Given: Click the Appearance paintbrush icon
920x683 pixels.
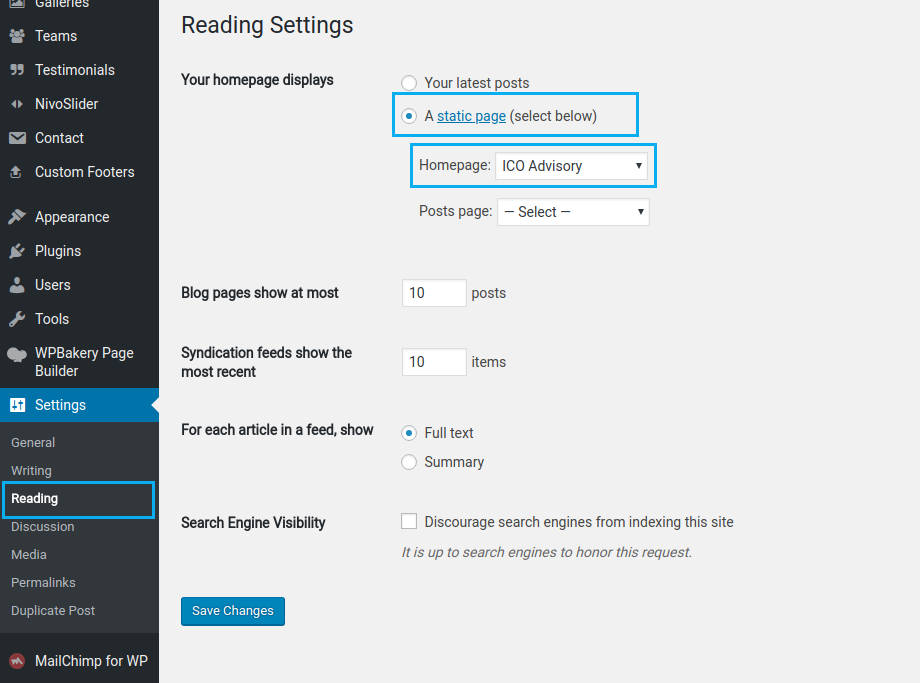Looking at the screenshot, I should click(17, 217).
